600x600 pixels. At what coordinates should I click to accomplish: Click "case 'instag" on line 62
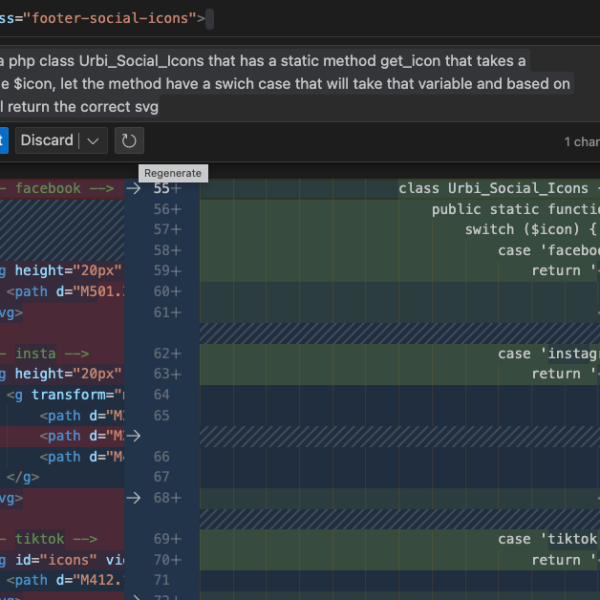[x=549, y=353]
